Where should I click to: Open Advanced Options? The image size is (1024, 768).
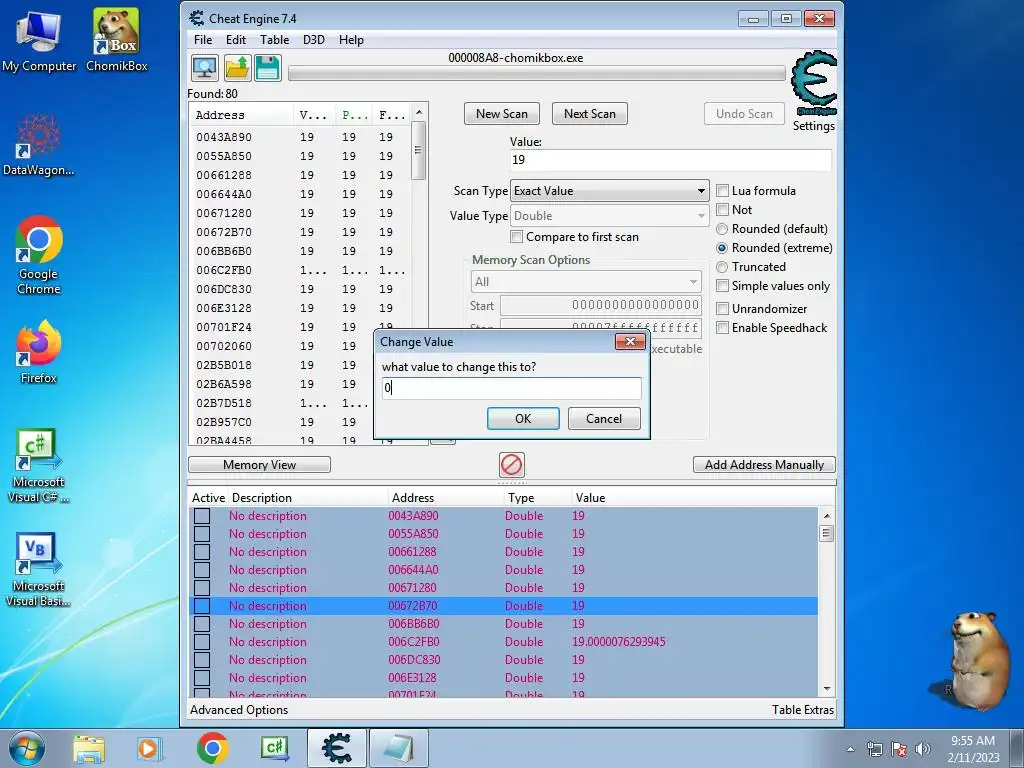pyautogui.click(x=239, y=710)
